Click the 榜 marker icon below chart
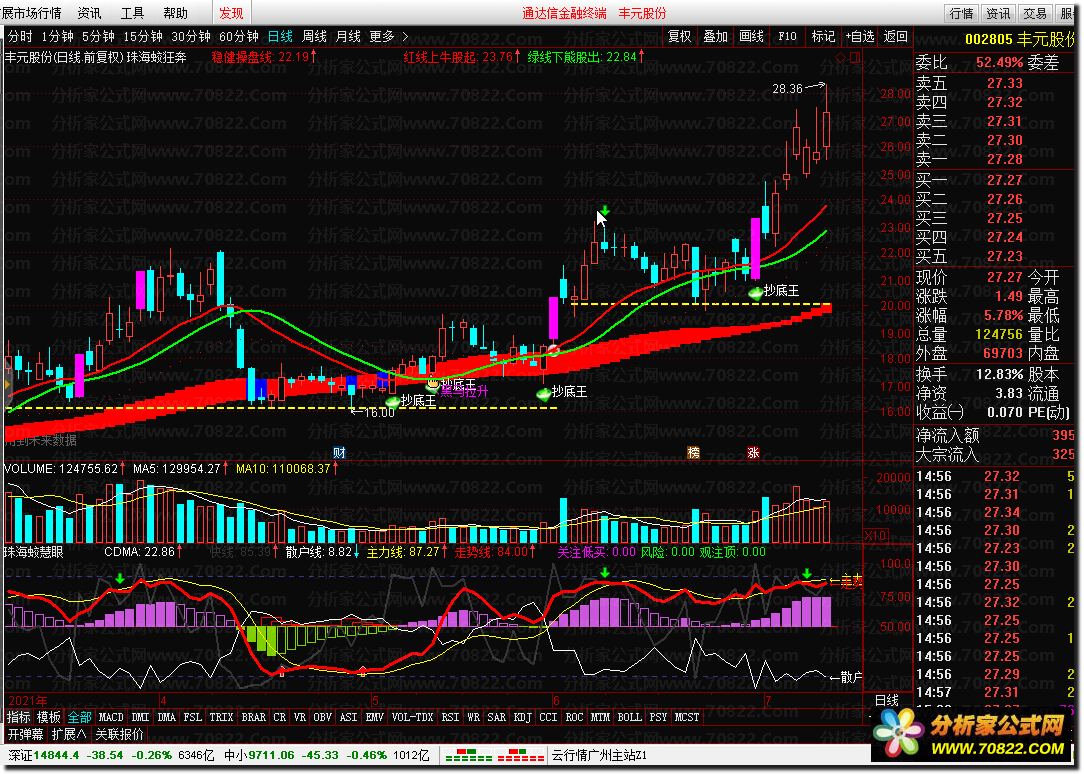1084x774 pixels. pos(693,453)
